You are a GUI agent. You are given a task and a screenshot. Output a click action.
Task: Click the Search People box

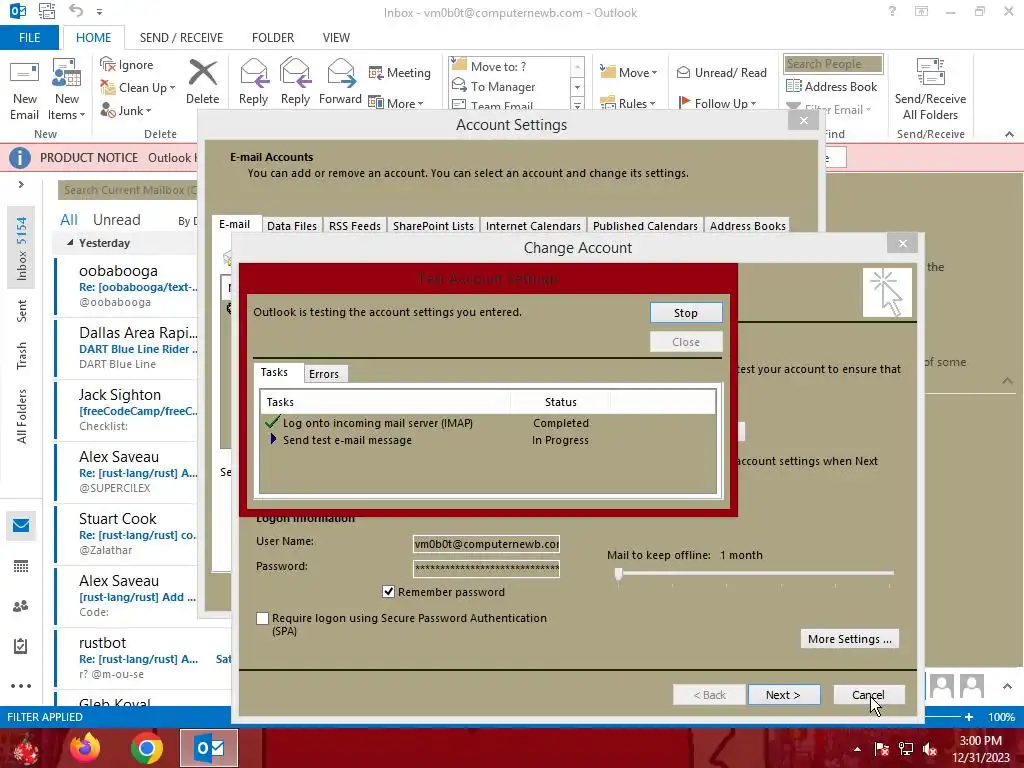[833, 63]
